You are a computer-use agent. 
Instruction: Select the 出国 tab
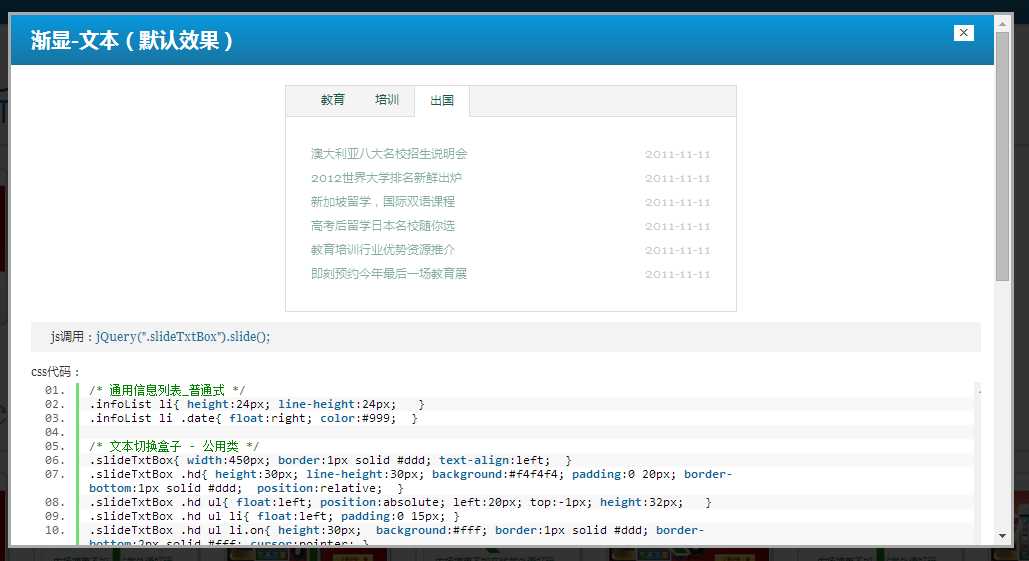[x=442, y=101]
